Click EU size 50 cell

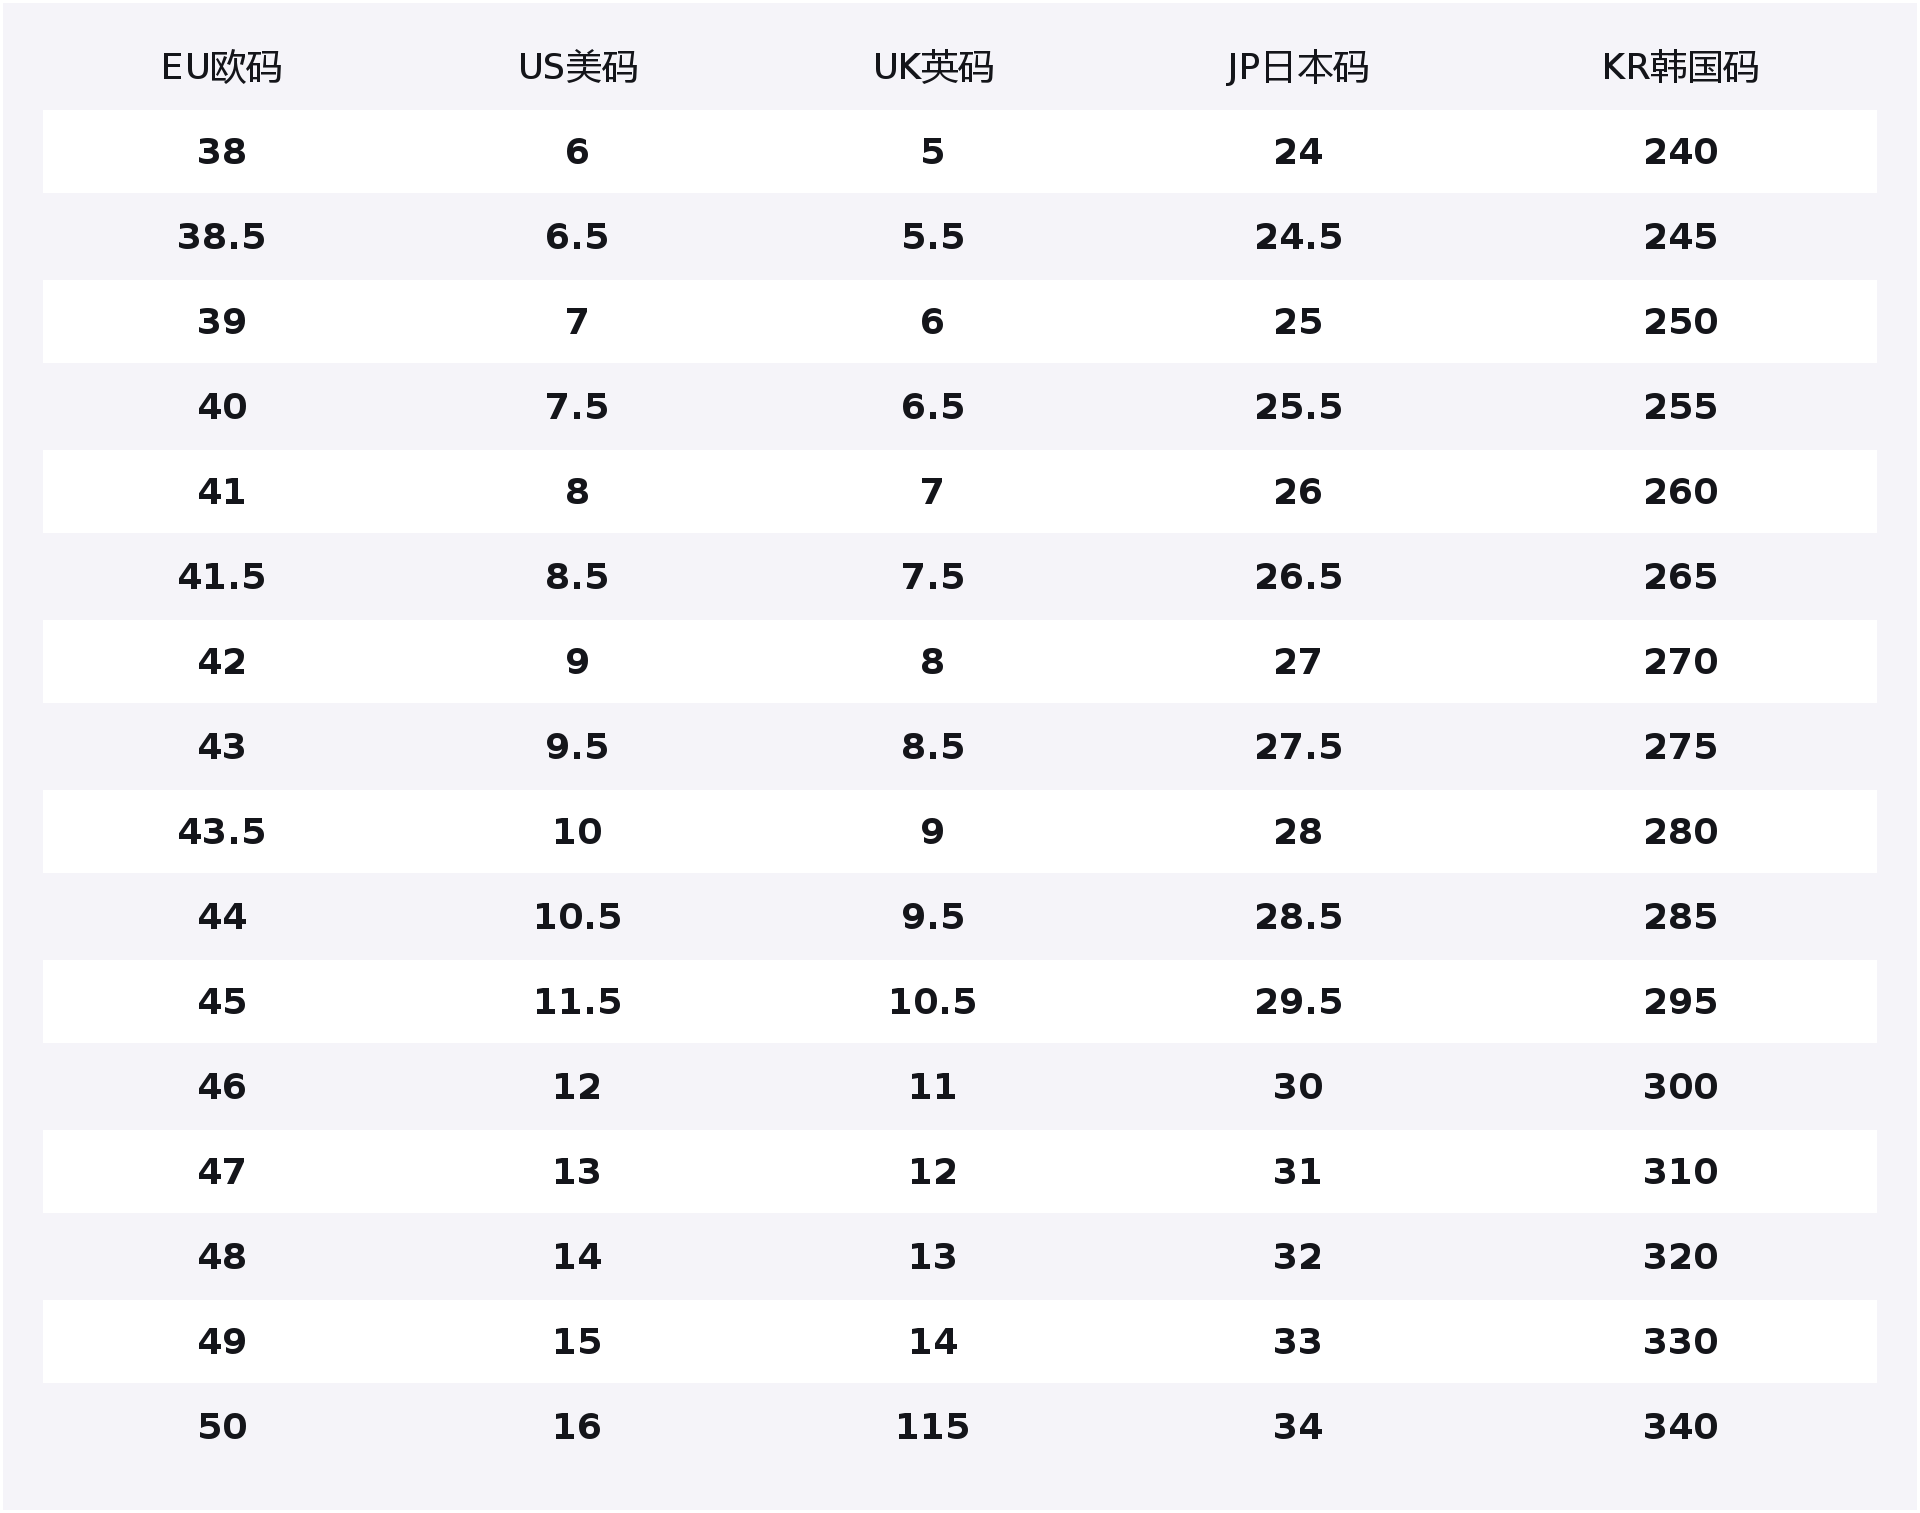point(221,1427)
